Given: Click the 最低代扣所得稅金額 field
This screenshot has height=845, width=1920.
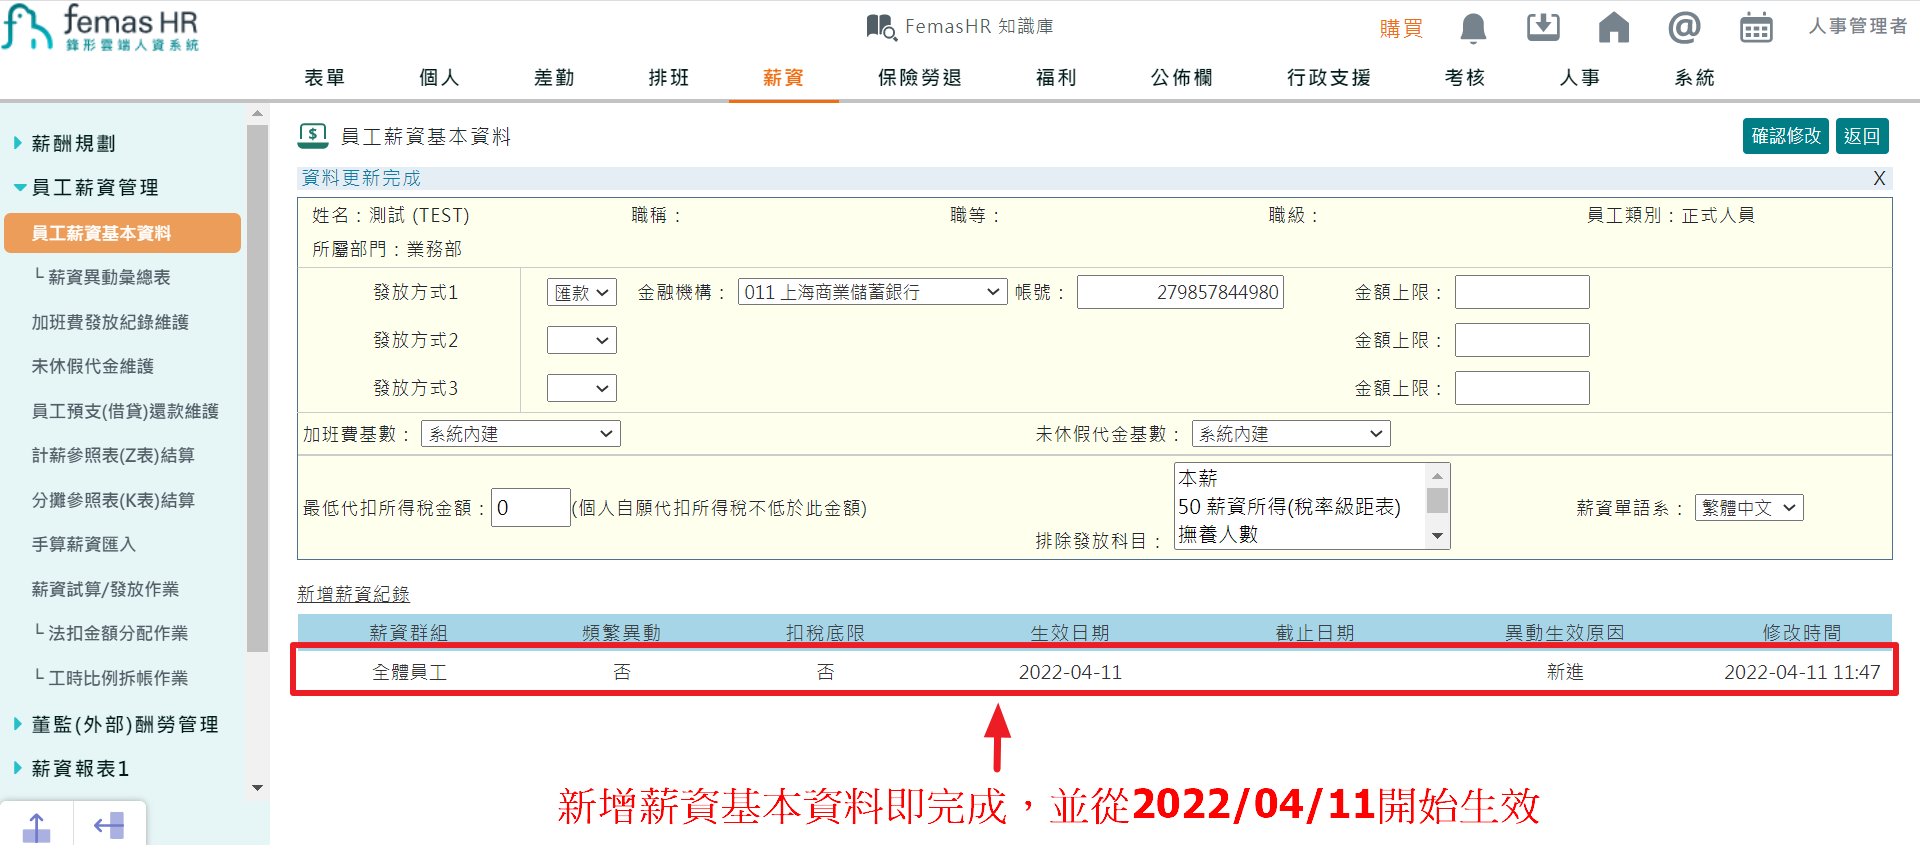Looking at the screenshot, I should click(x=531, y=508).
